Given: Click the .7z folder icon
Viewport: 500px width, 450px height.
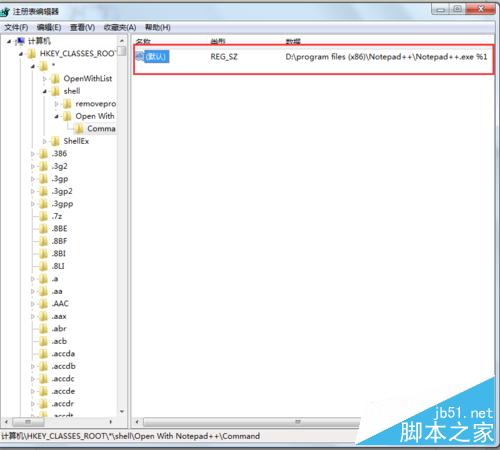Looking at the screenshot, I should point(43,216).
